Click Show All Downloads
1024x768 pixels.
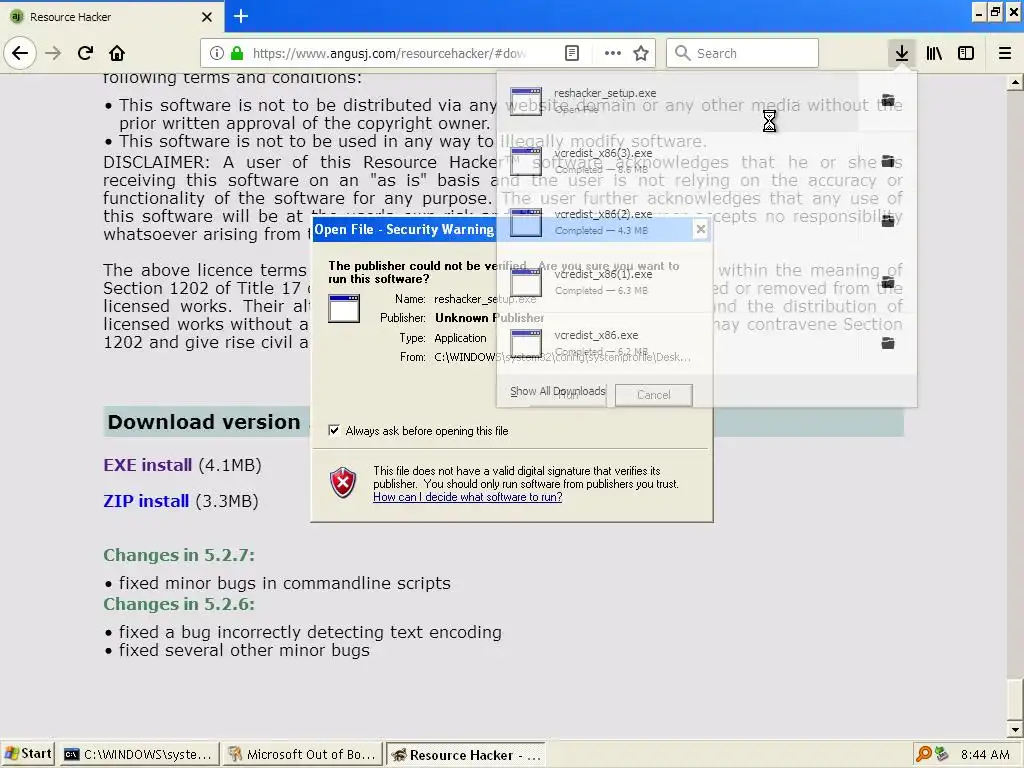[x=558, y=391]
